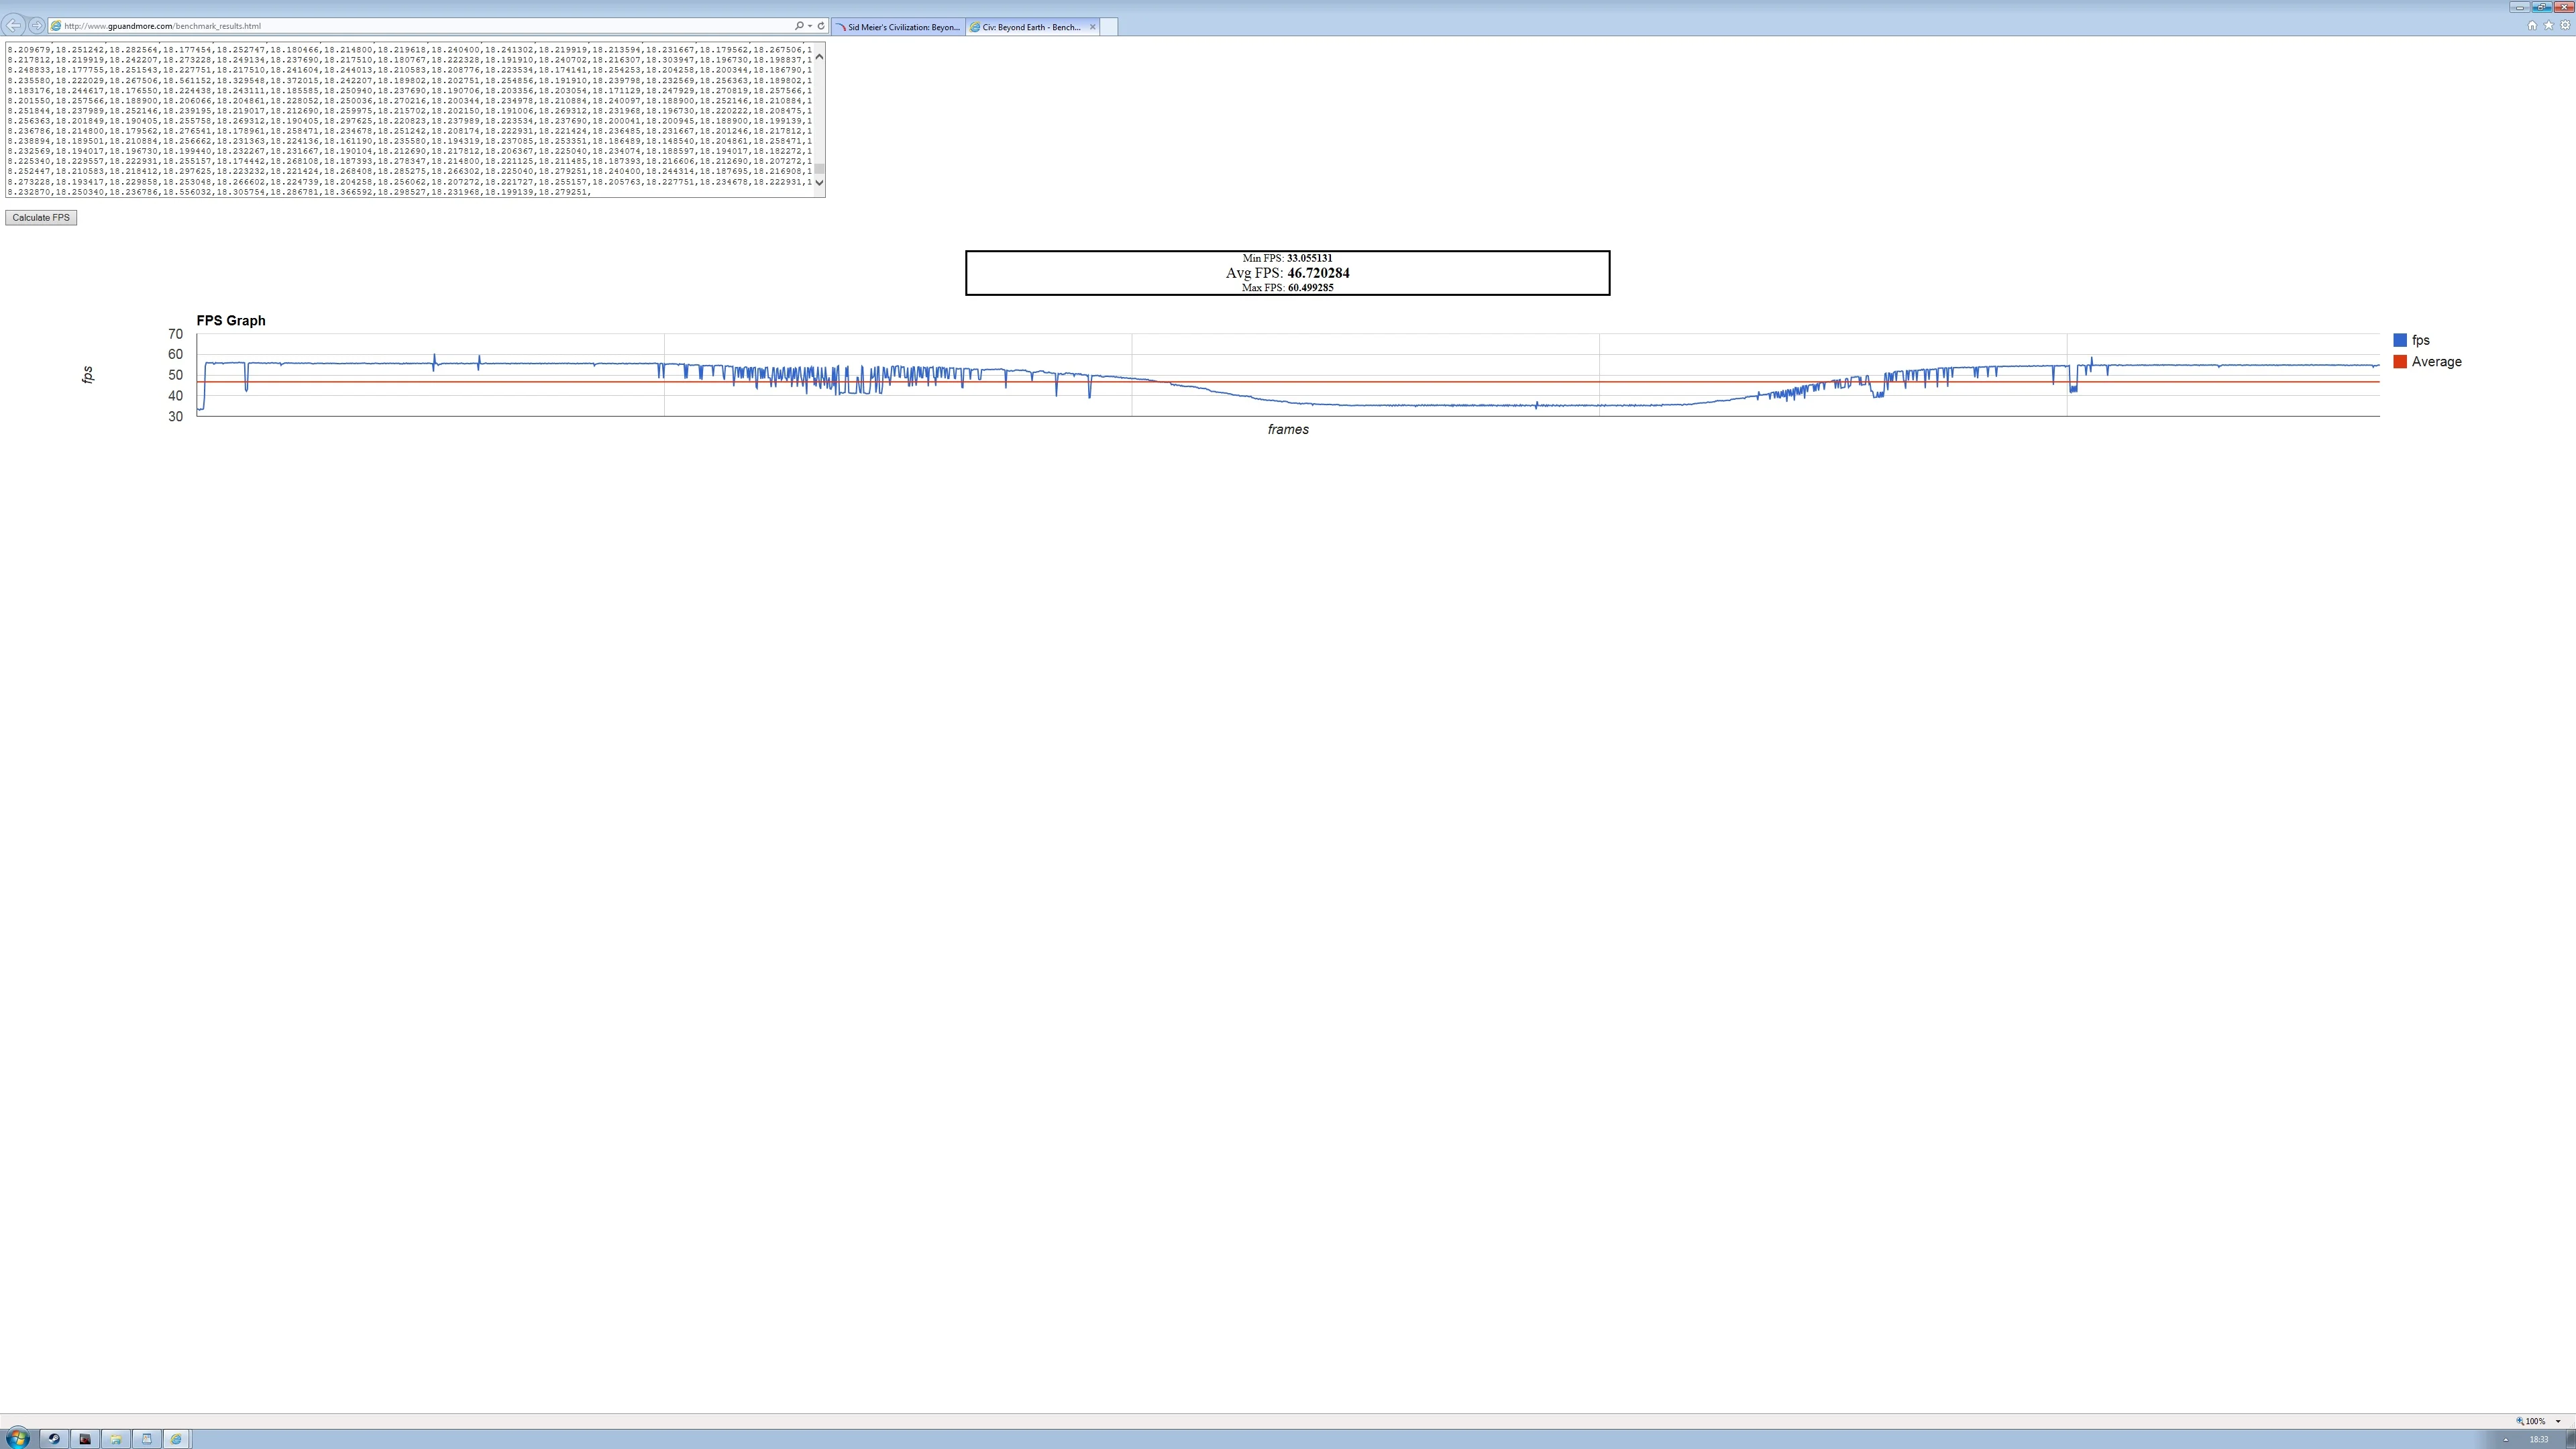
Task: Click the Min FPS value 33.055131
Action: (x=1309, y=258)
